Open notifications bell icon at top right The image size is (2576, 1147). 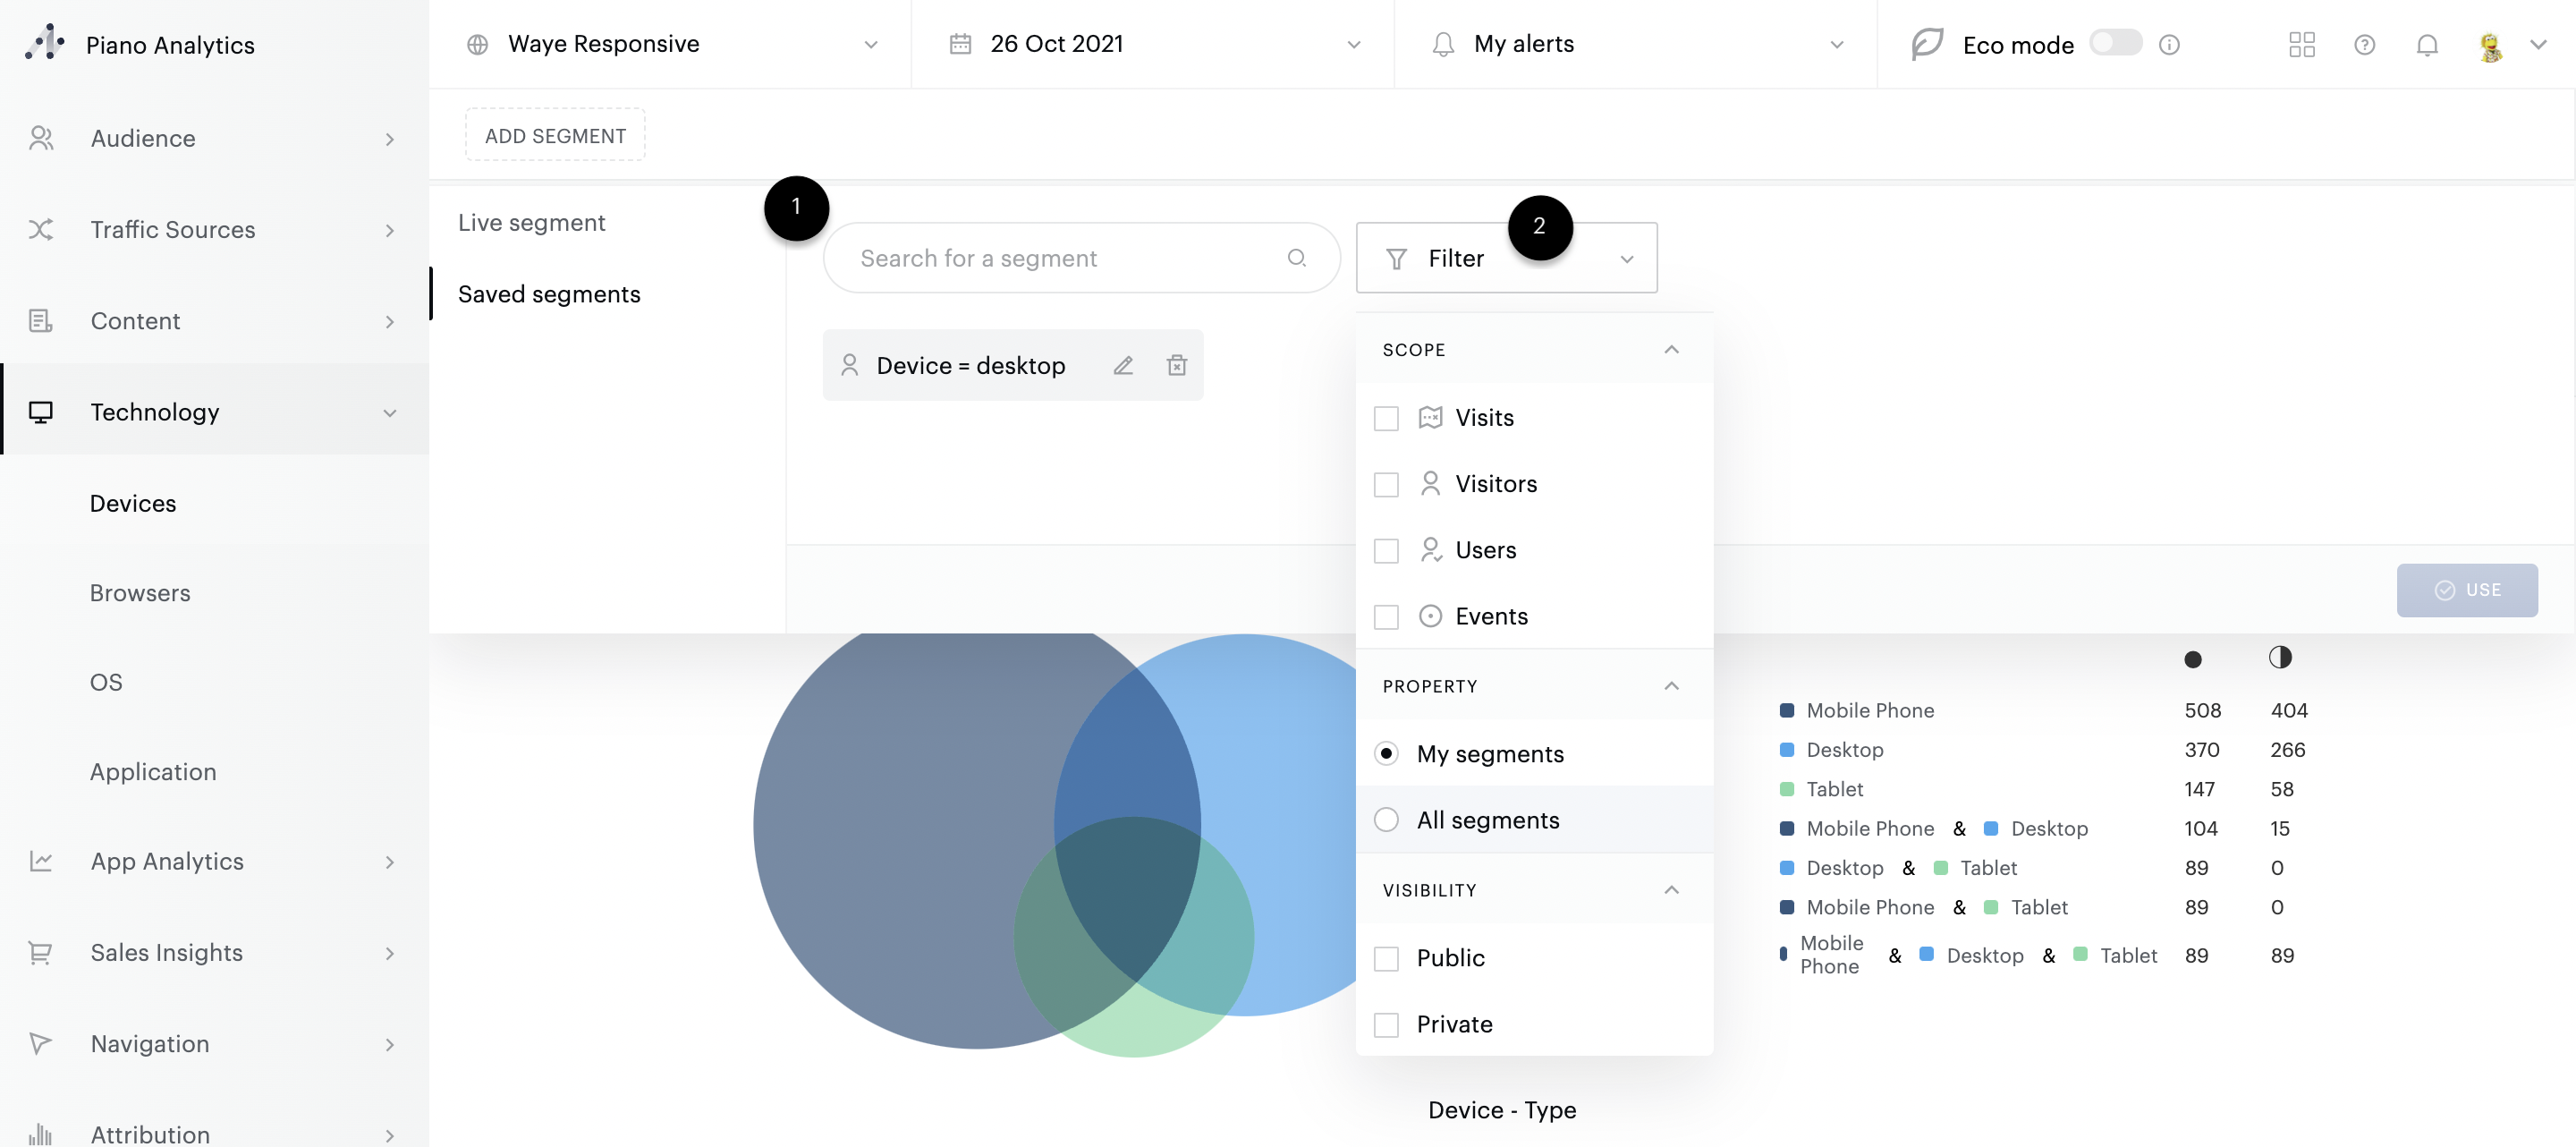click(x=2427, y=44)
